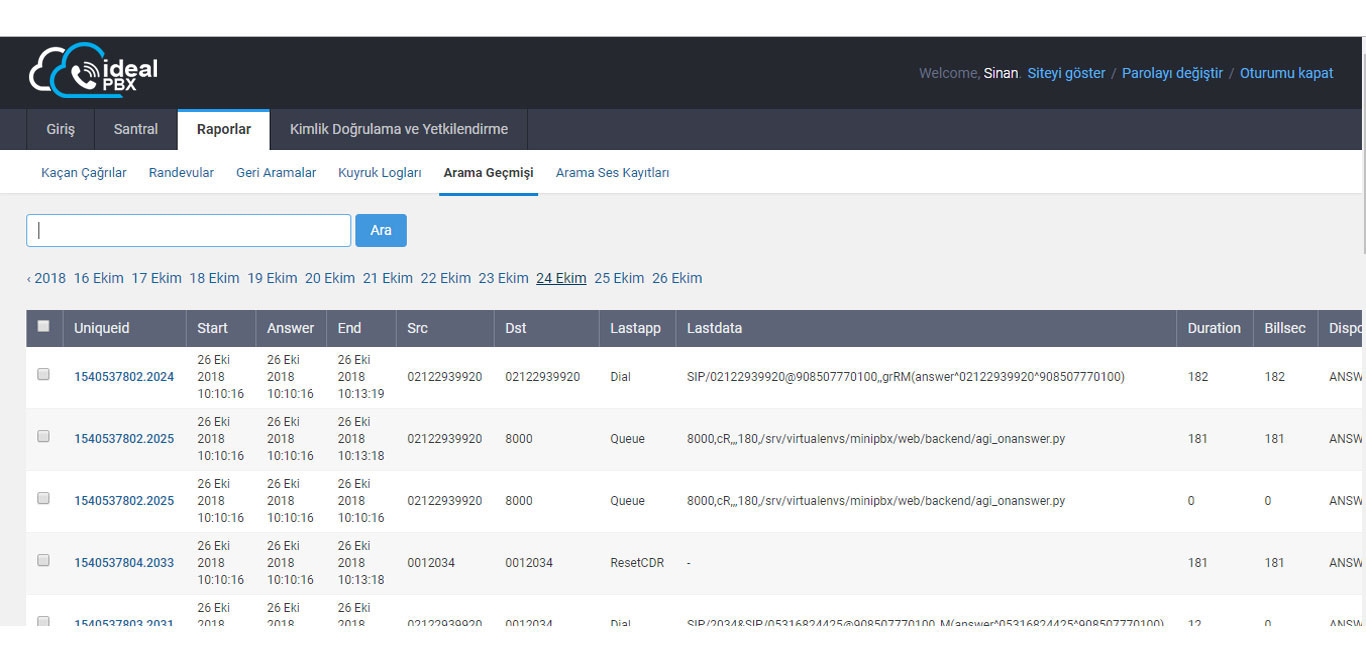
Task: Click the ideal PBX logo
Action: (93, 70)
